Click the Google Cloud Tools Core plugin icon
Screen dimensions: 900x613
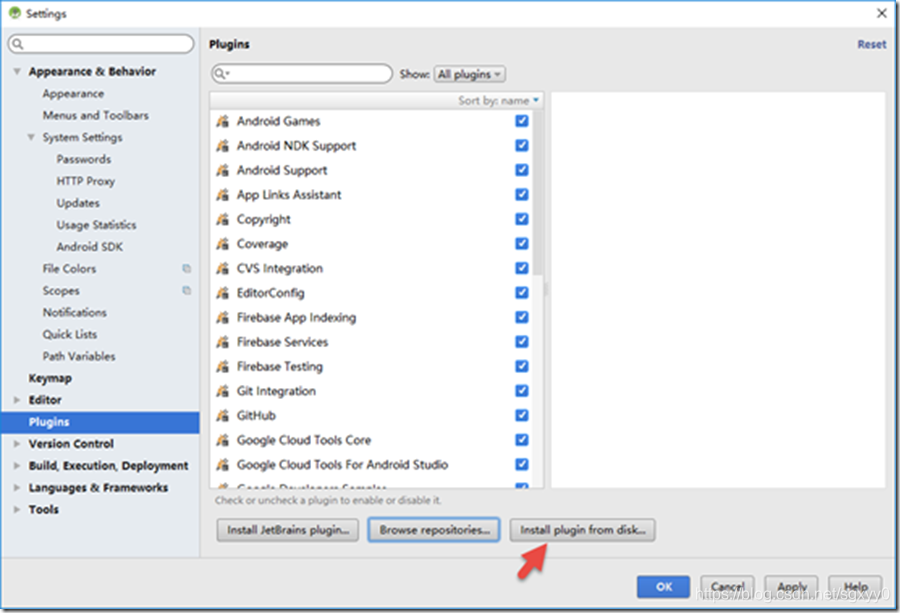[223, 440]
